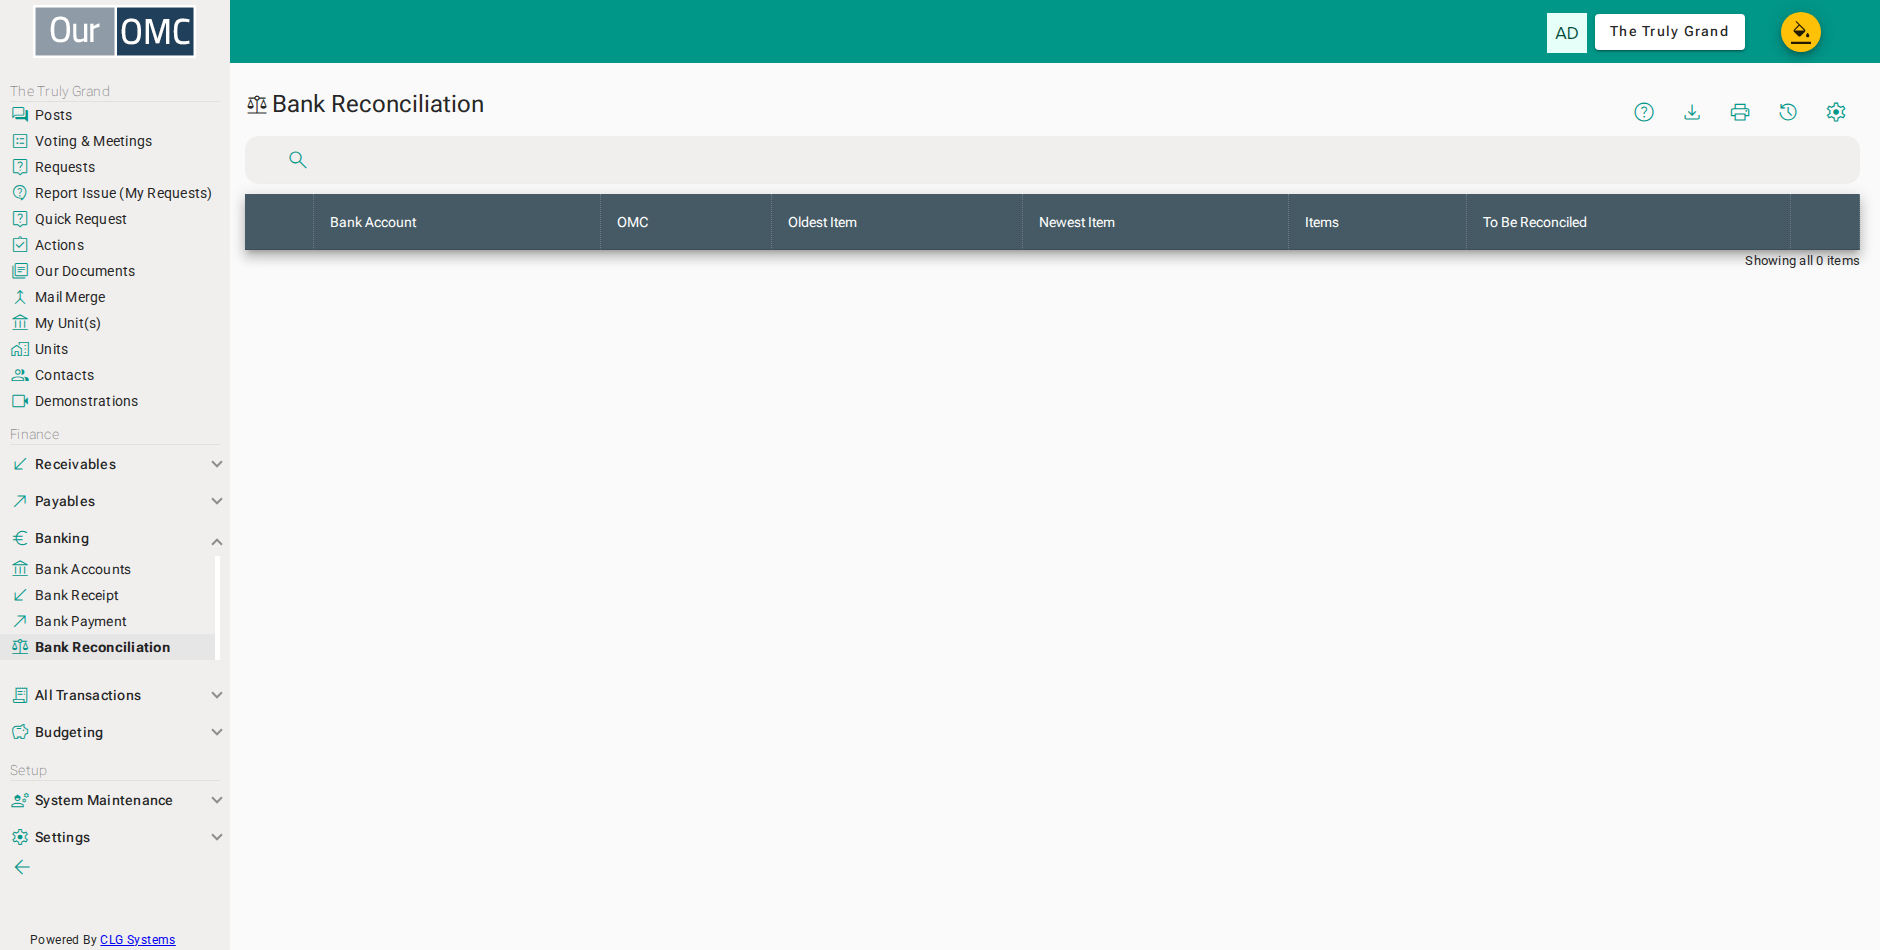Click the print icon
1880x950 pixels.
pos(1740,112)
